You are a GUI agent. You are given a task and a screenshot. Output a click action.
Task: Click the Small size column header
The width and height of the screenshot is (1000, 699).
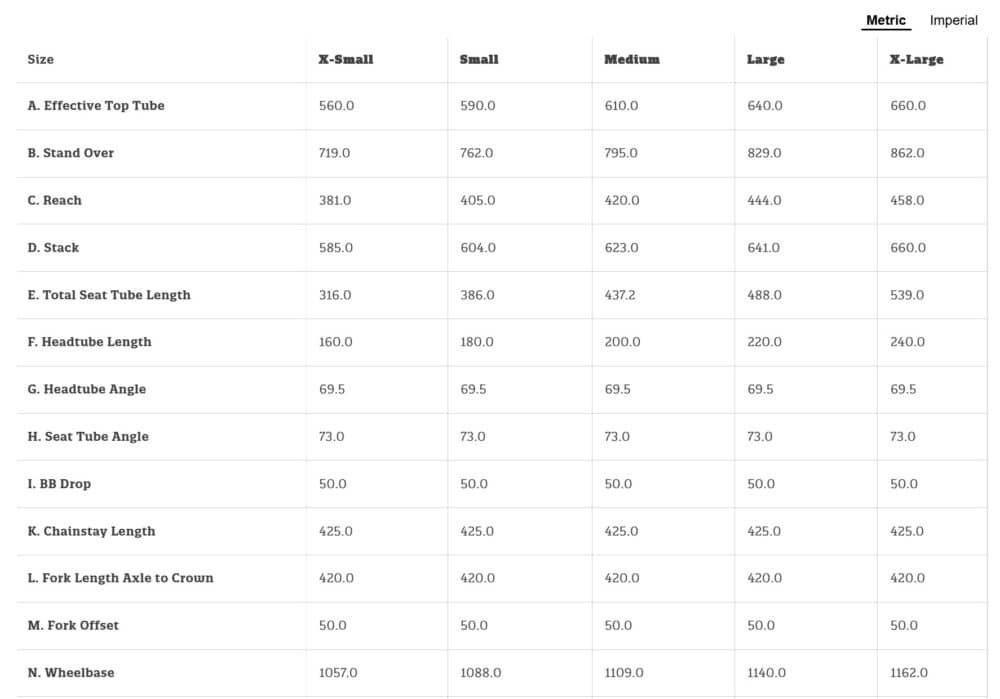click(x=479, y=59)
